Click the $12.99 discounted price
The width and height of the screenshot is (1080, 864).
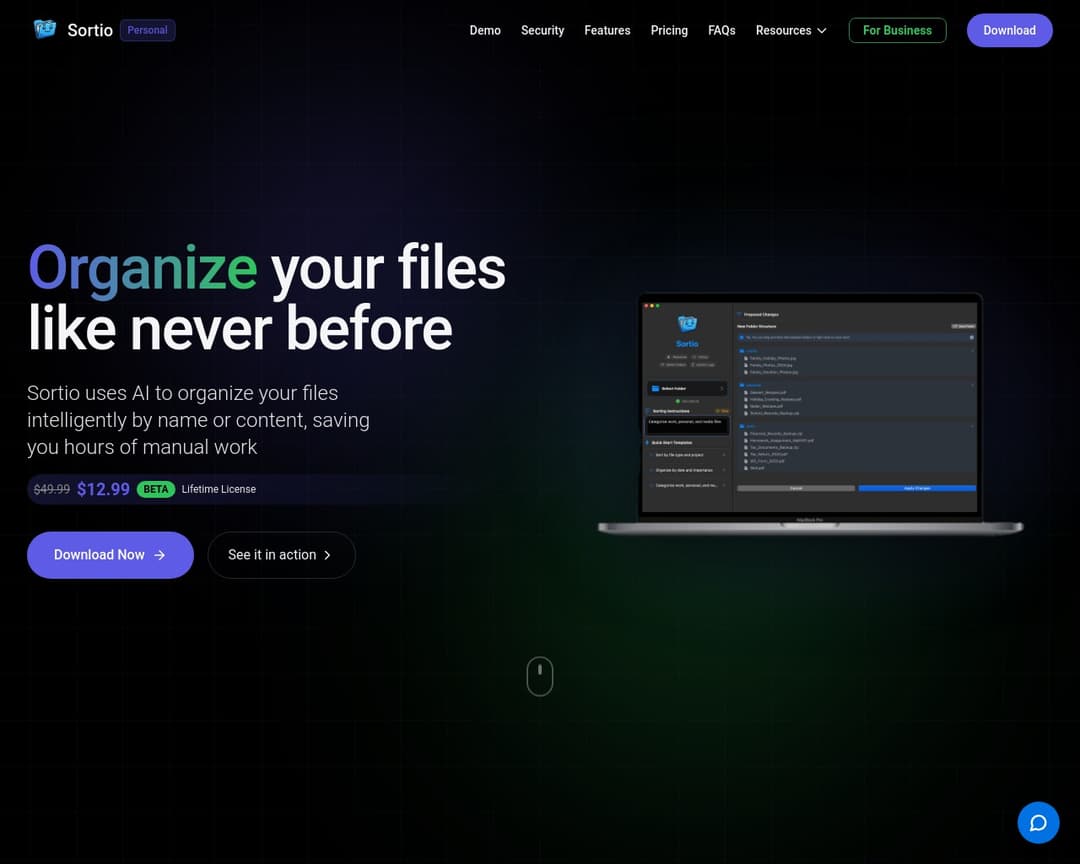tap(103, 489)
